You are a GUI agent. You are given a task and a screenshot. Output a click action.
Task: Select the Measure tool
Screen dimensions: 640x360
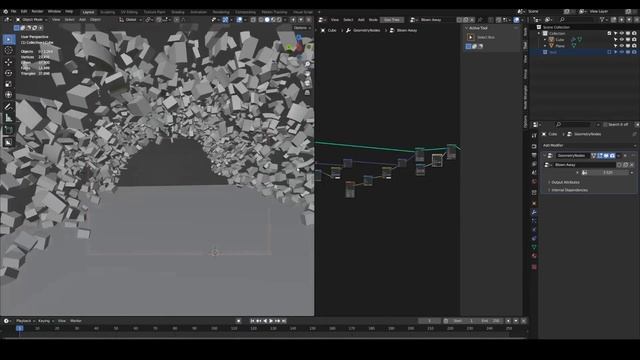[x=9, y=118]
